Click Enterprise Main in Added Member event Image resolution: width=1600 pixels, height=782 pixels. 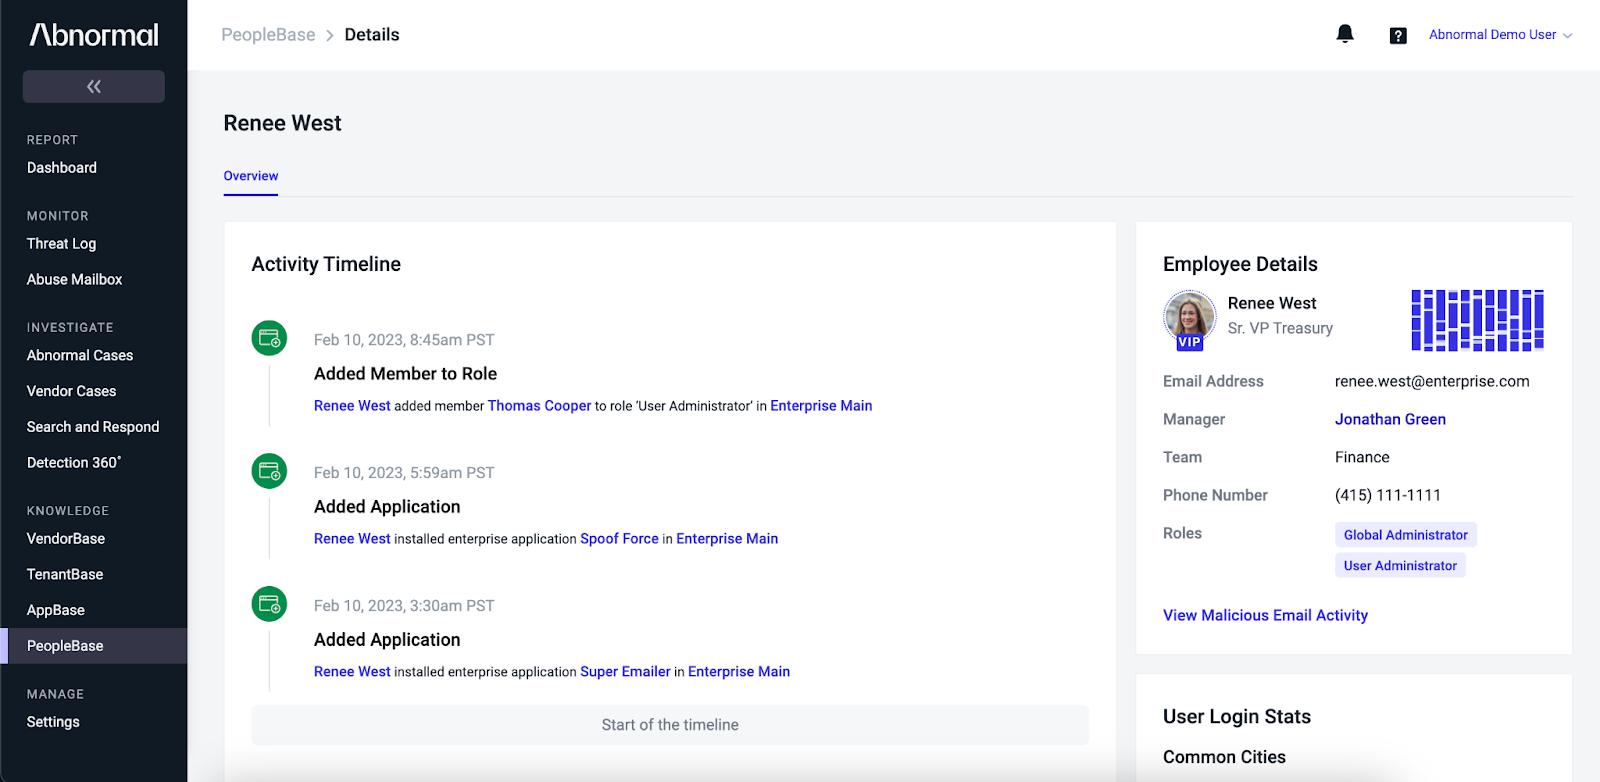[x=821, y=406]
